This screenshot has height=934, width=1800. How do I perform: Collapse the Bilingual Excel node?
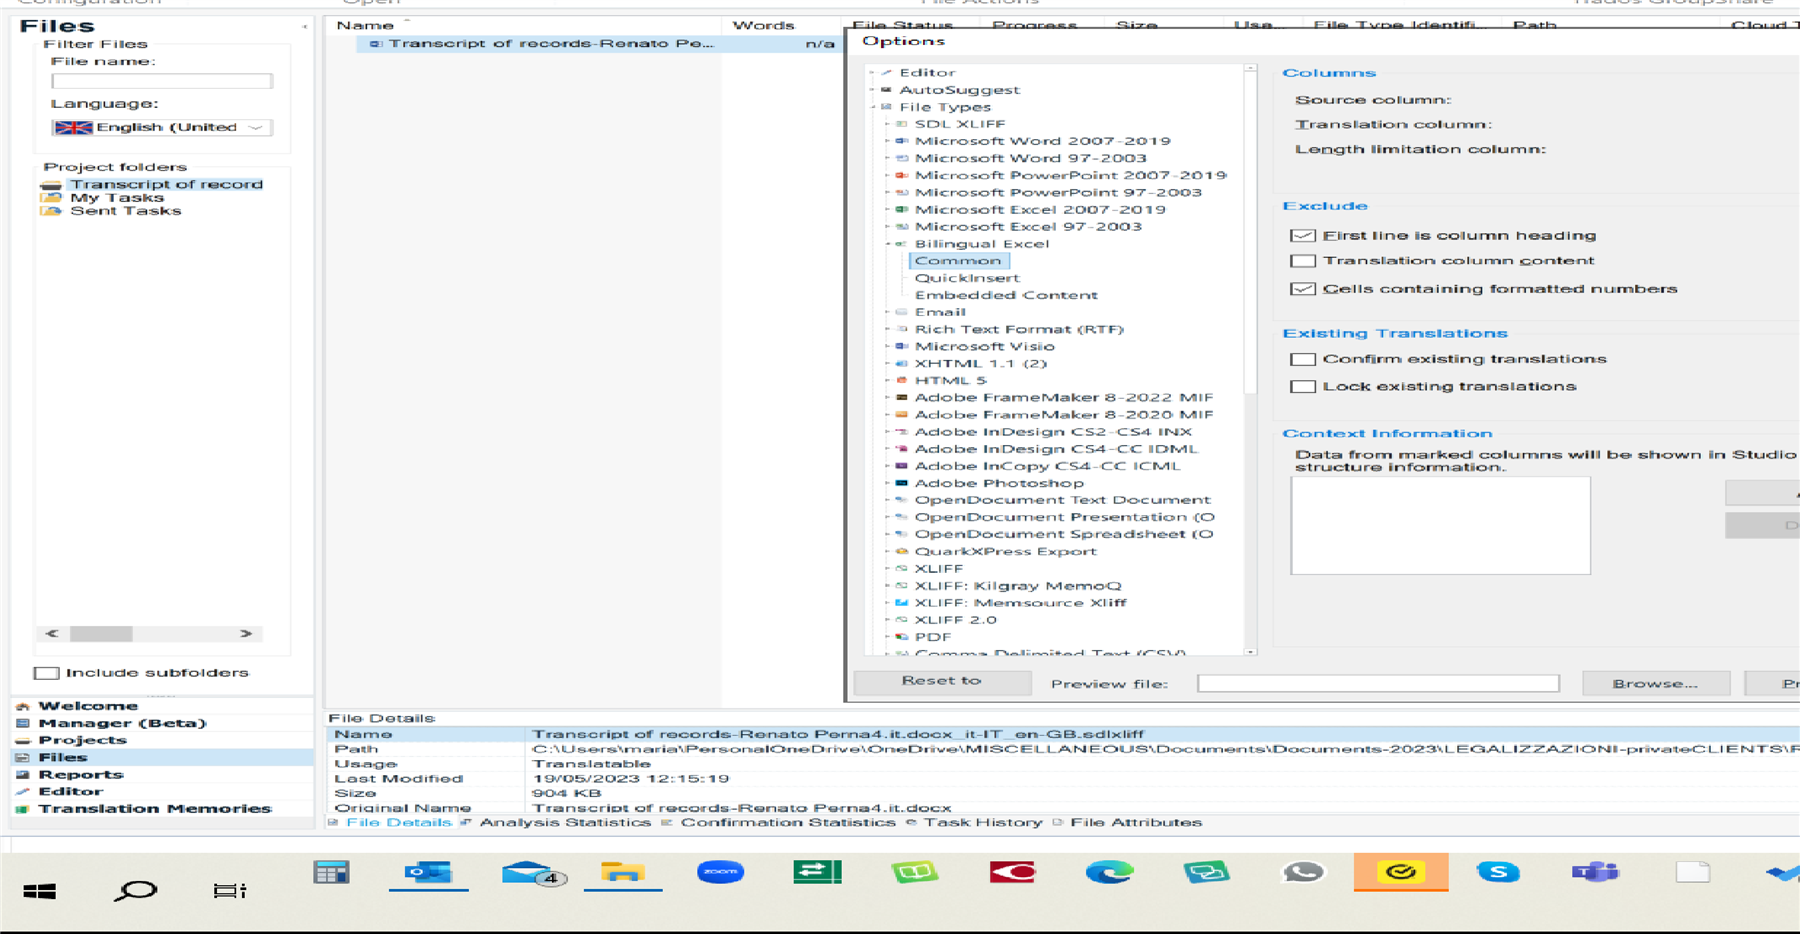(887, 244)
